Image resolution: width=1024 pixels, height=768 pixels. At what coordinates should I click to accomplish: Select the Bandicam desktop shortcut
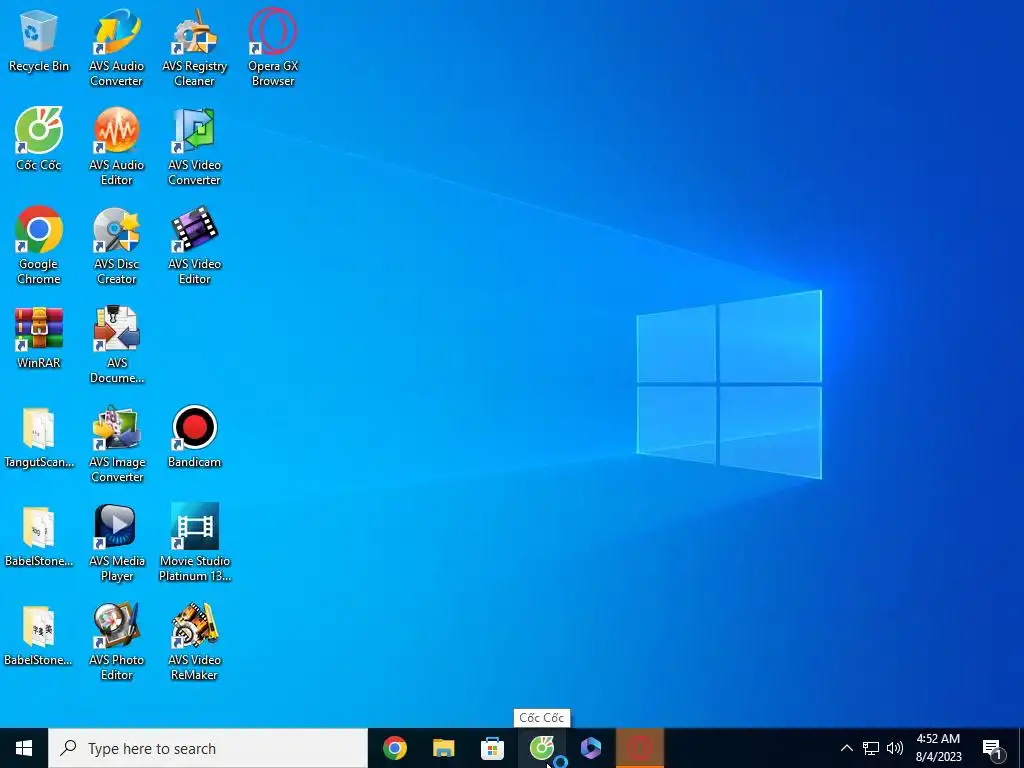pyautogui.click(x=195, y=437)
